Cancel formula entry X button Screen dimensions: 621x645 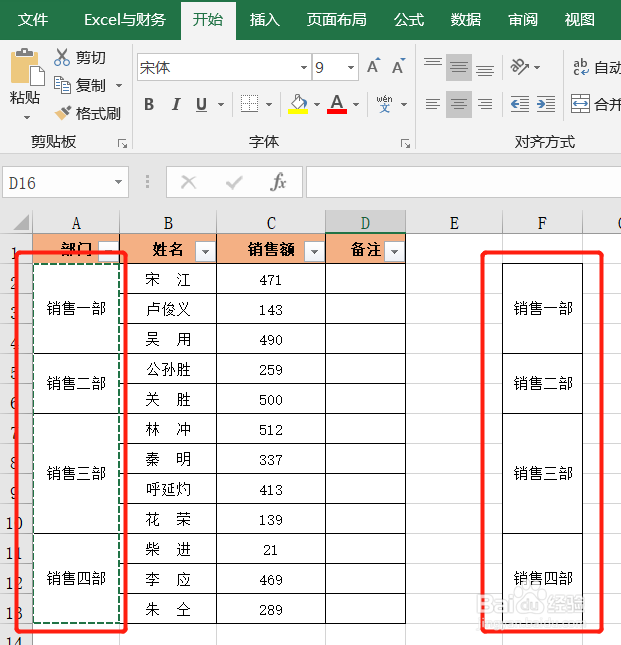click(x=189, y=182)
